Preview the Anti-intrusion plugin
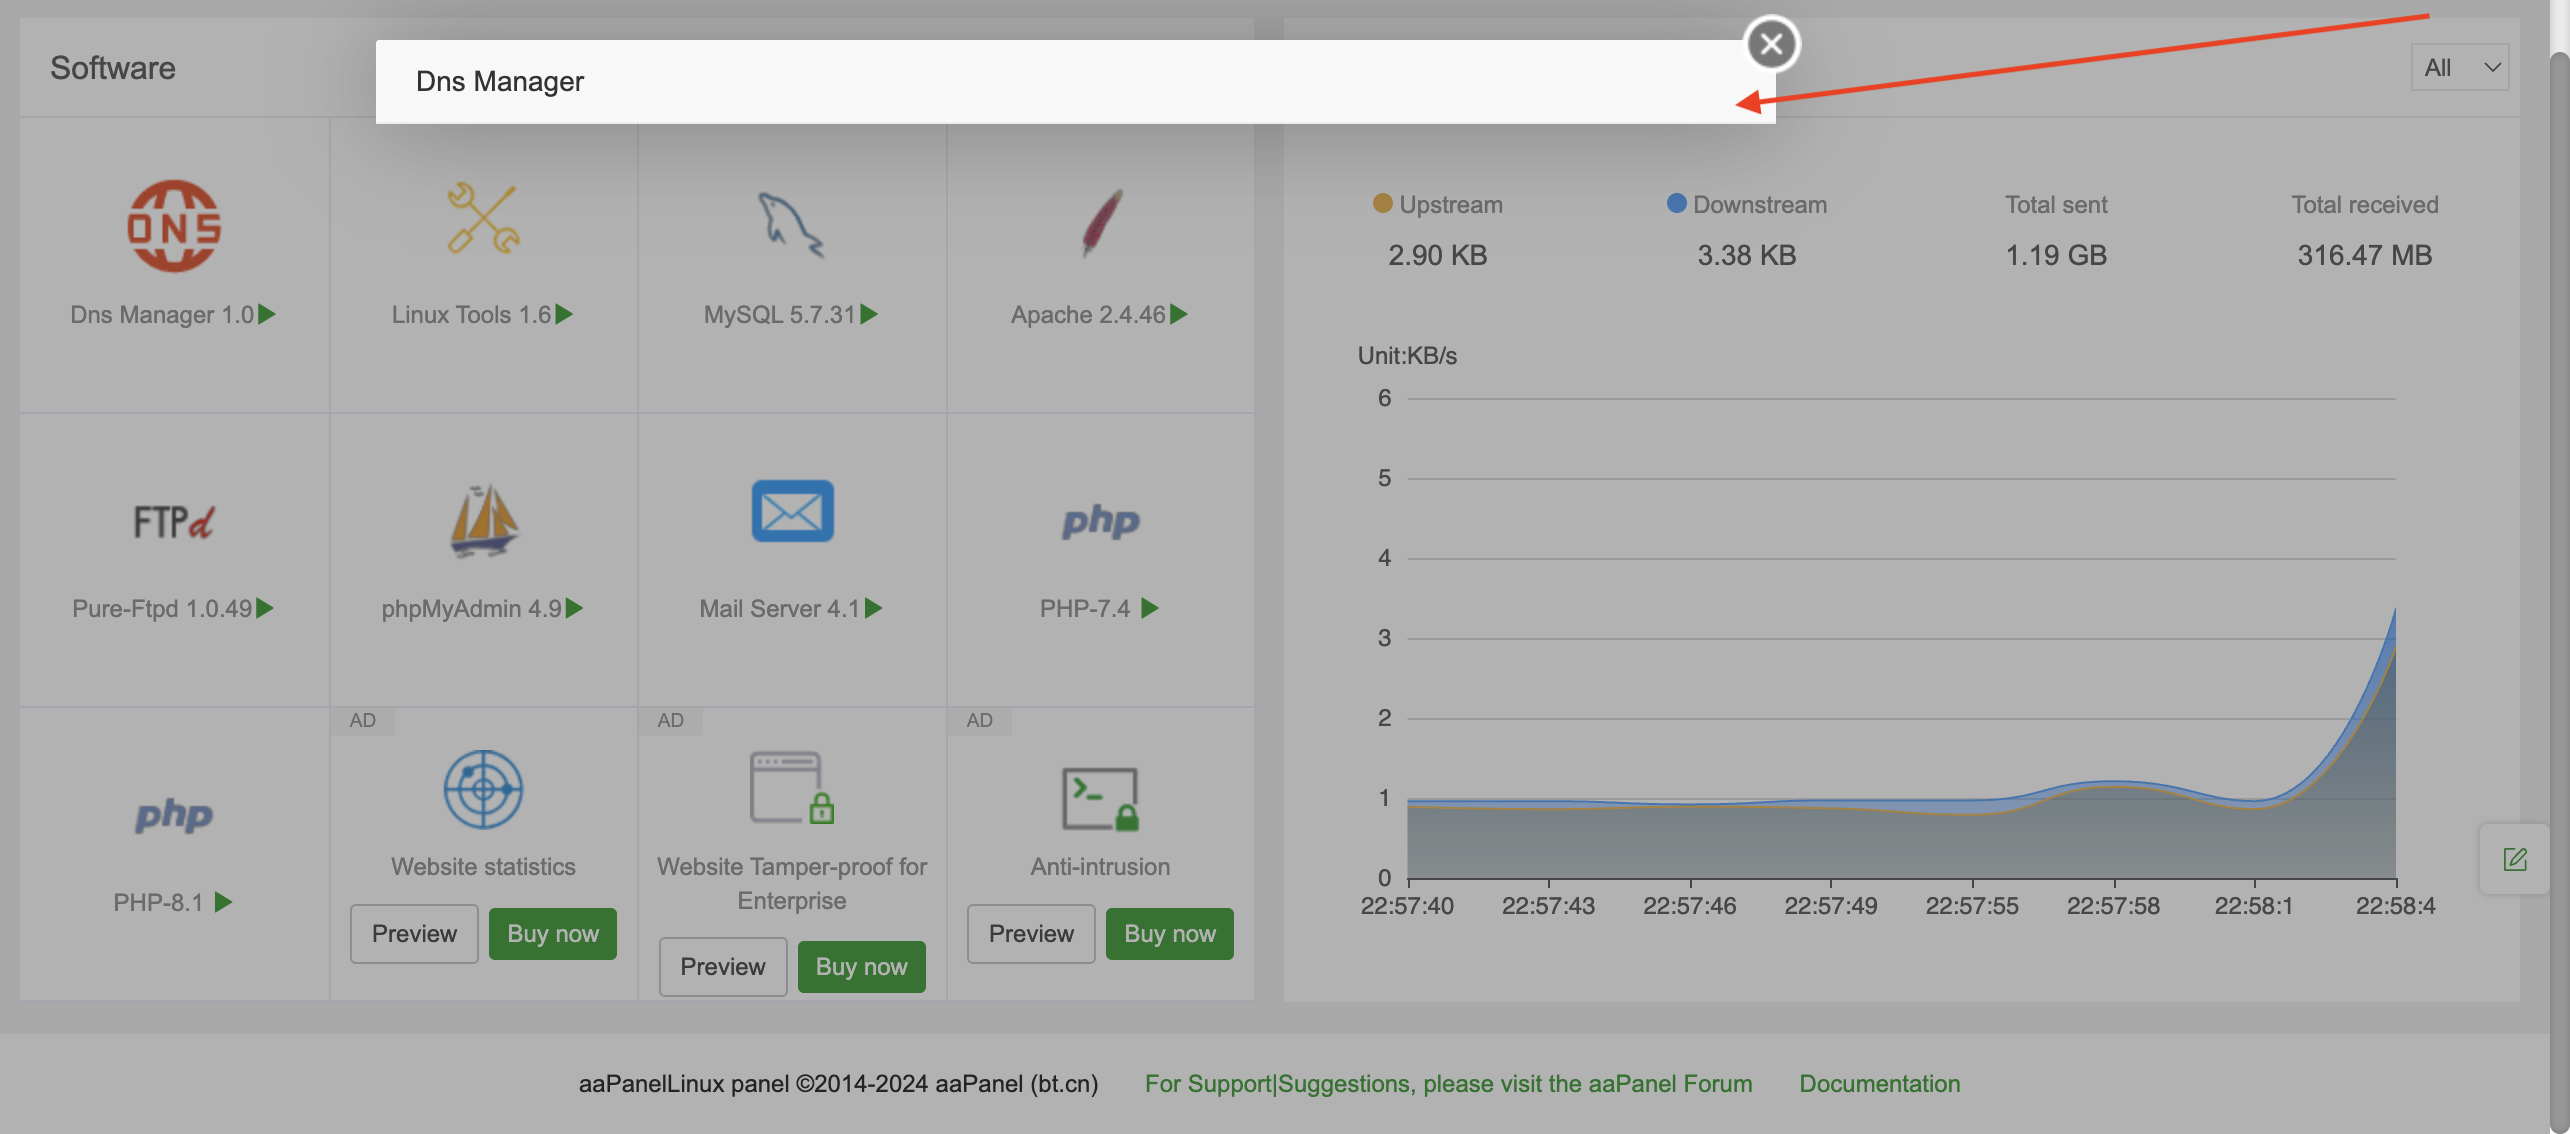 (x=1030, y=933)
